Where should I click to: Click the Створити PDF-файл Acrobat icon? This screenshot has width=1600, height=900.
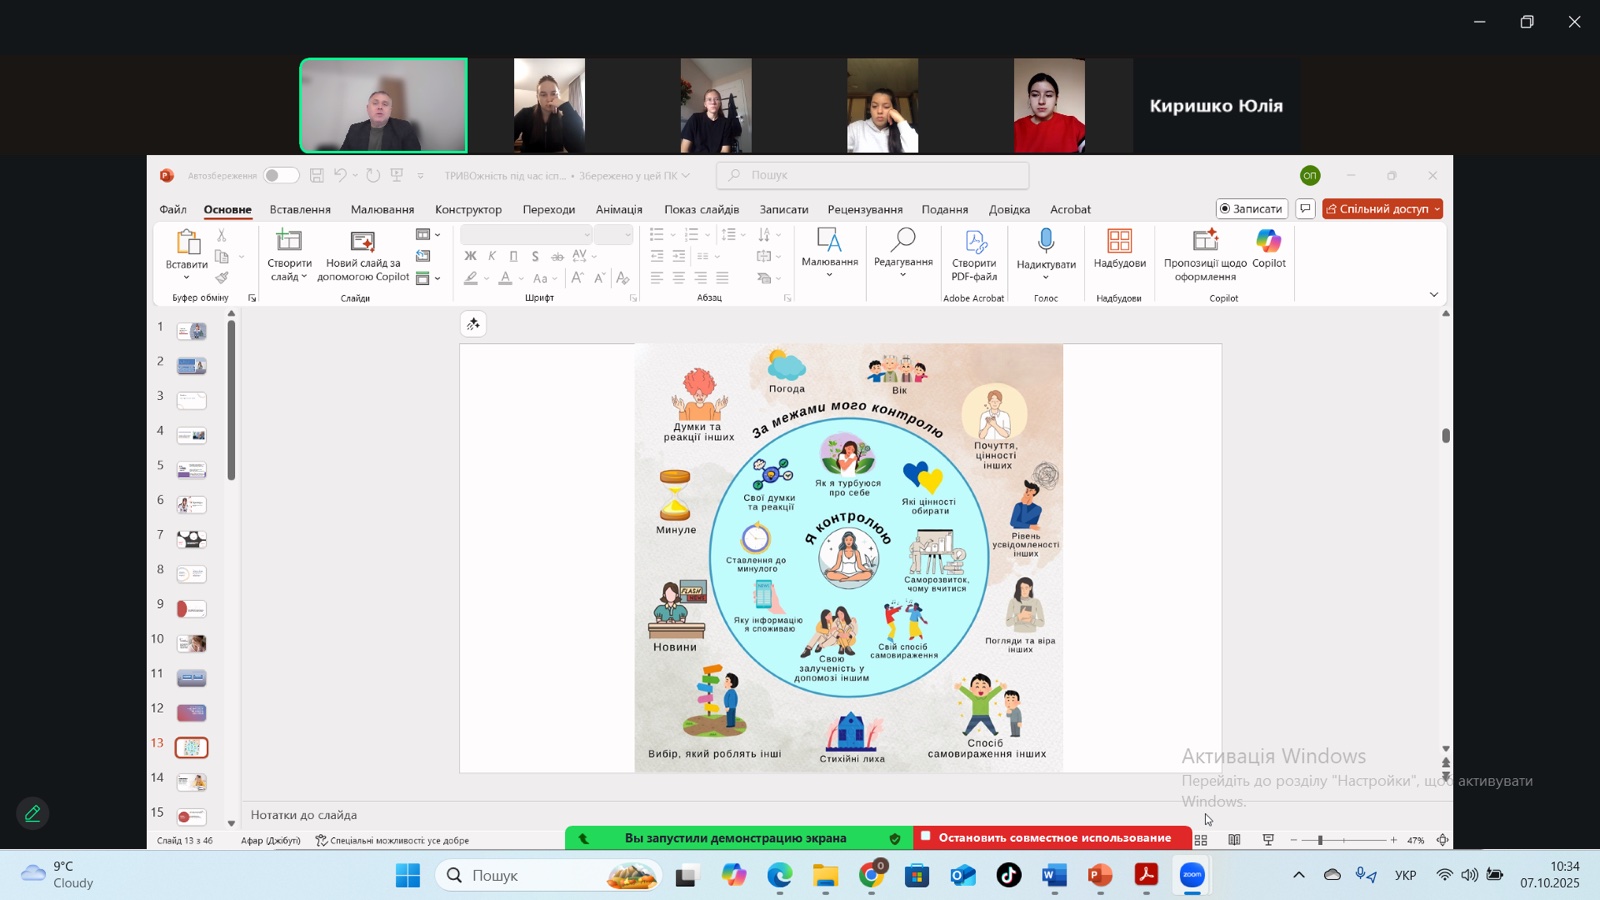pyautogui.click(x=974, y=242)
